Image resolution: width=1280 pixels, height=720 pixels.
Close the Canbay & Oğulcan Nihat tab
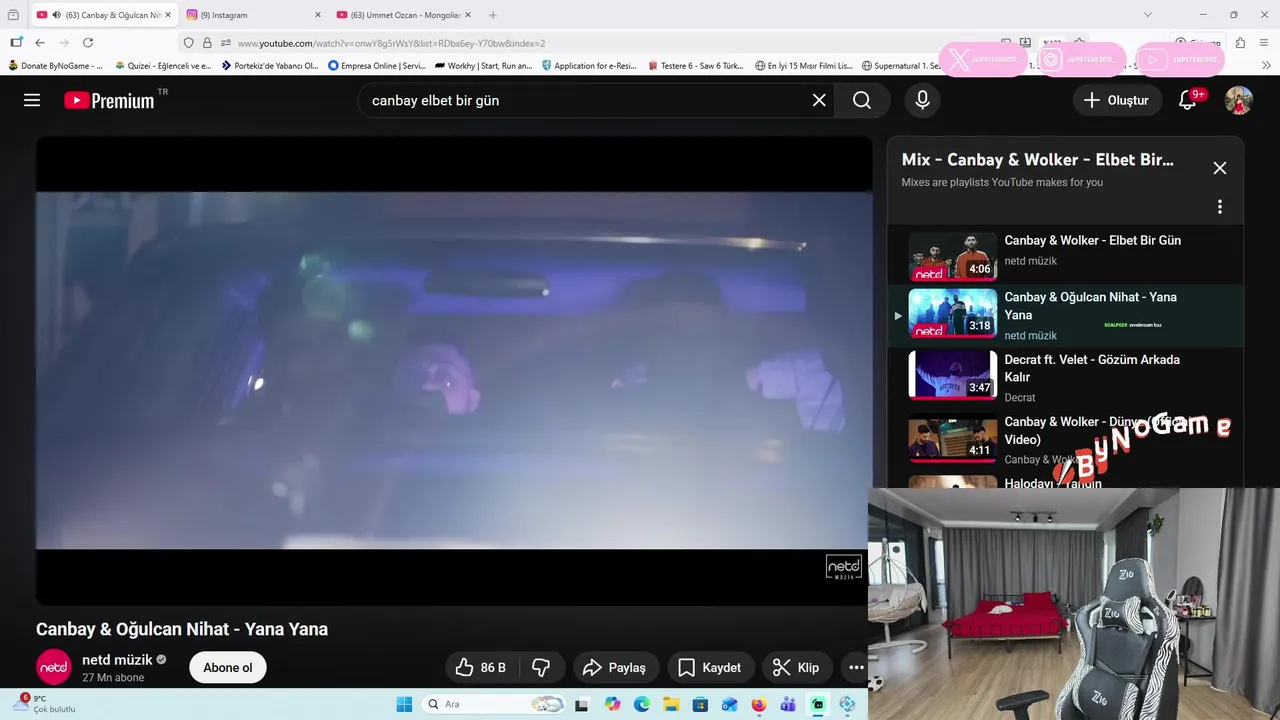pyautogui.click(x=168, y=15)
